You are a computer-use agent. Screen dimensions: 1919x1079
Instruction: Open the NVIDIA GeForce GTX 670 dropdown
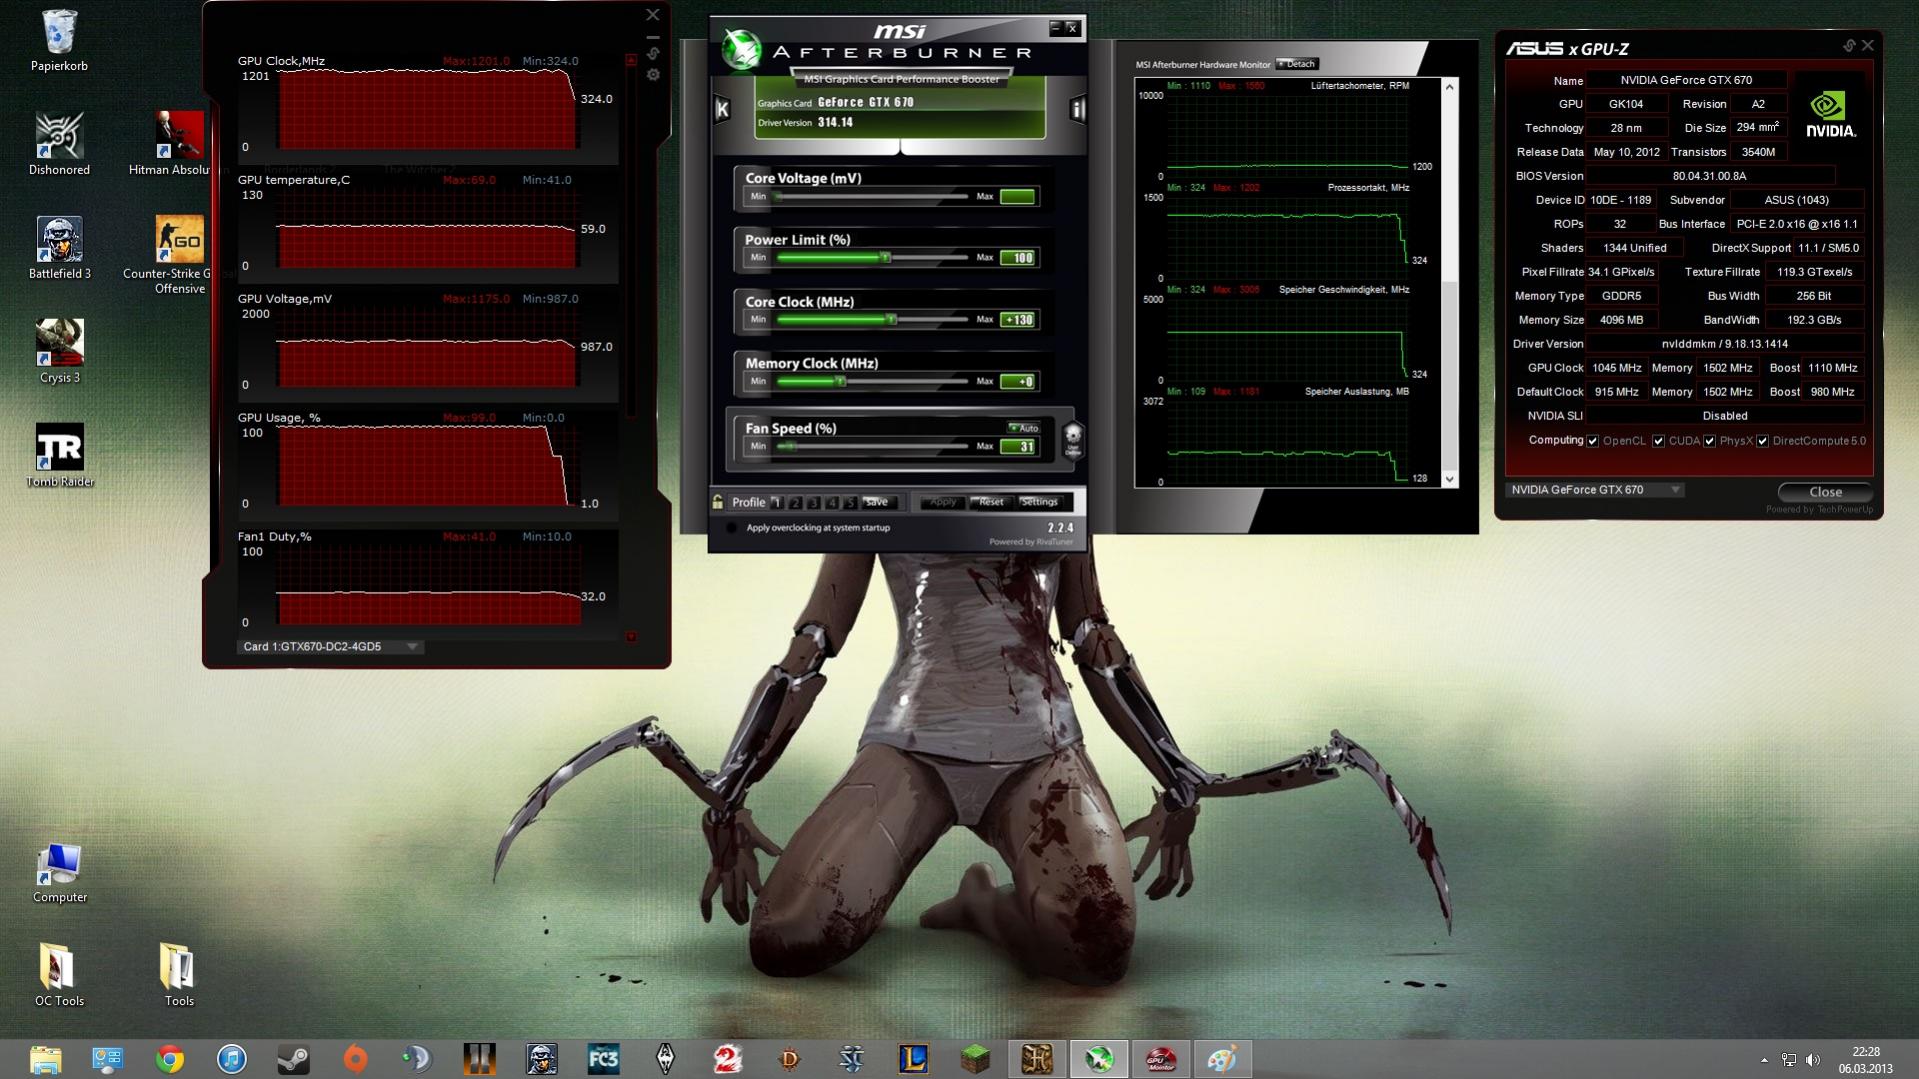(1595, 490)
